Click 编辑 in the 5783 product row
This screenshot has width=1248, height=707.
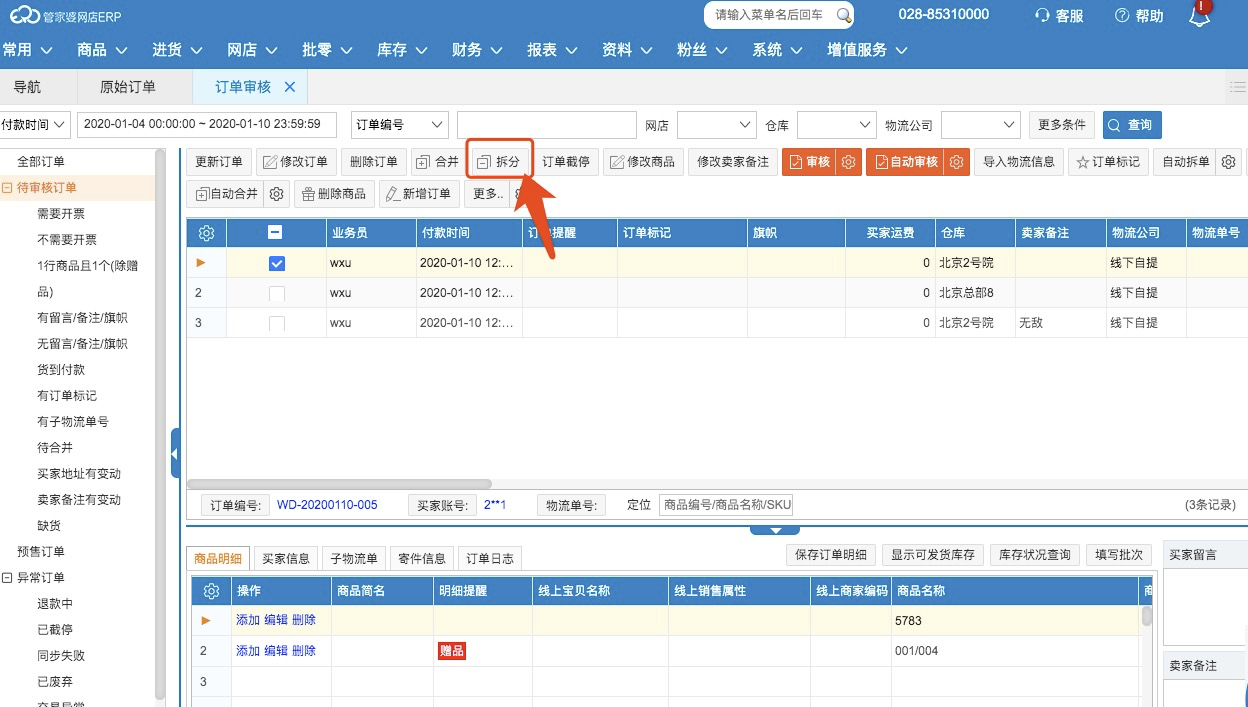tap(275, 620)
